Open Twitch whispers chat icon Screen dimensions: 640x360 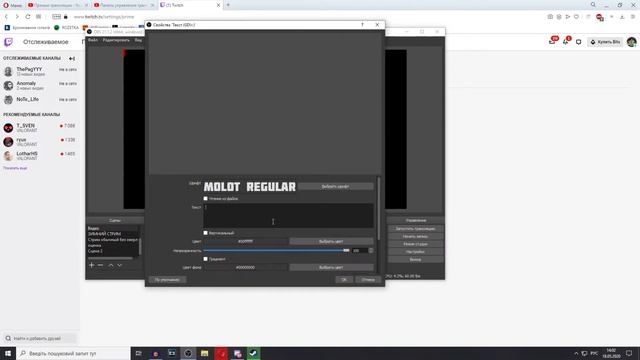click(578, 42)
